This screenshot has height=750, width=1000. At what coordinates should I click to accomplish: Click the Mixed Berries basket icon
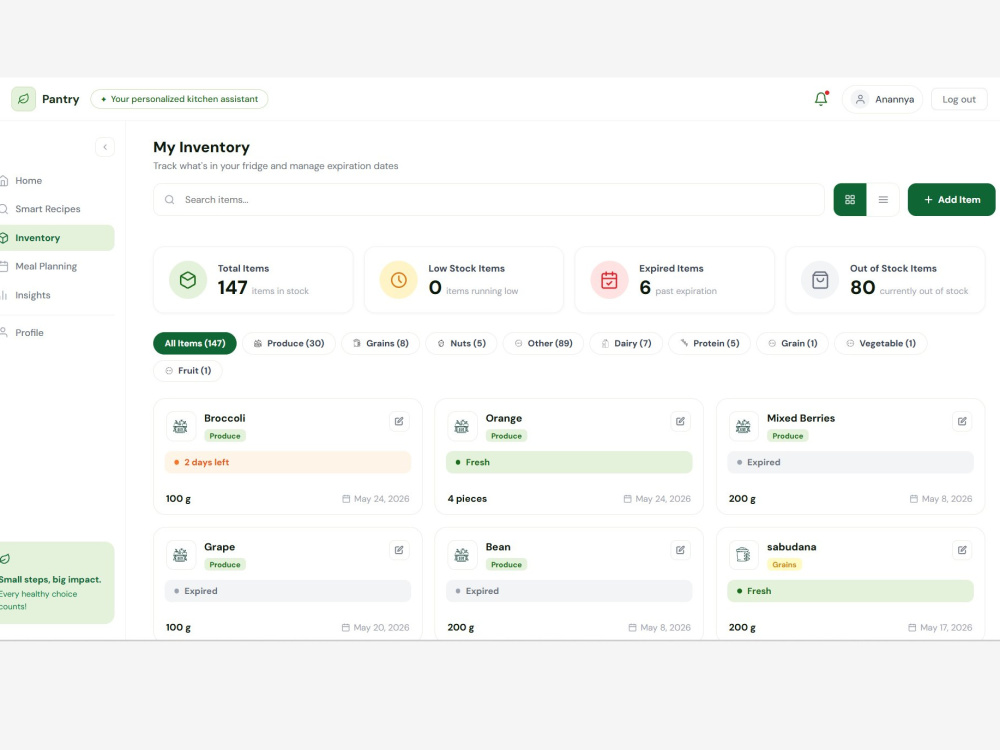(x=743, y=427)
